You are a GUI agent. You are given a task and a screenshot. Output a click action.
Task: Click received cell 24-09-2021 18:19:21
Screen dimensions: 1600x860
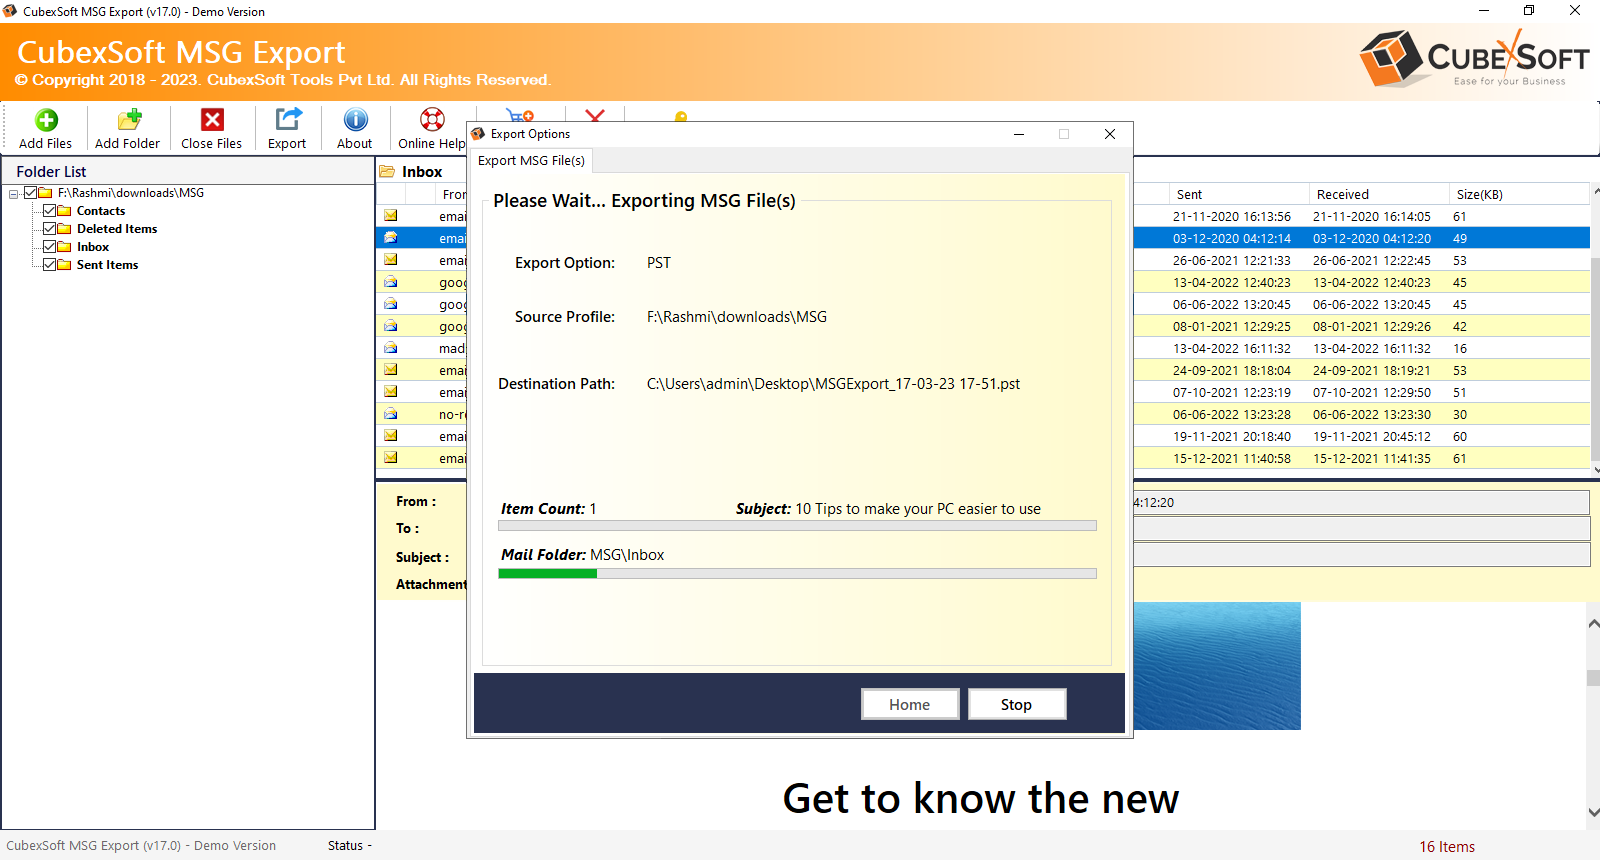click(1371, 370)
